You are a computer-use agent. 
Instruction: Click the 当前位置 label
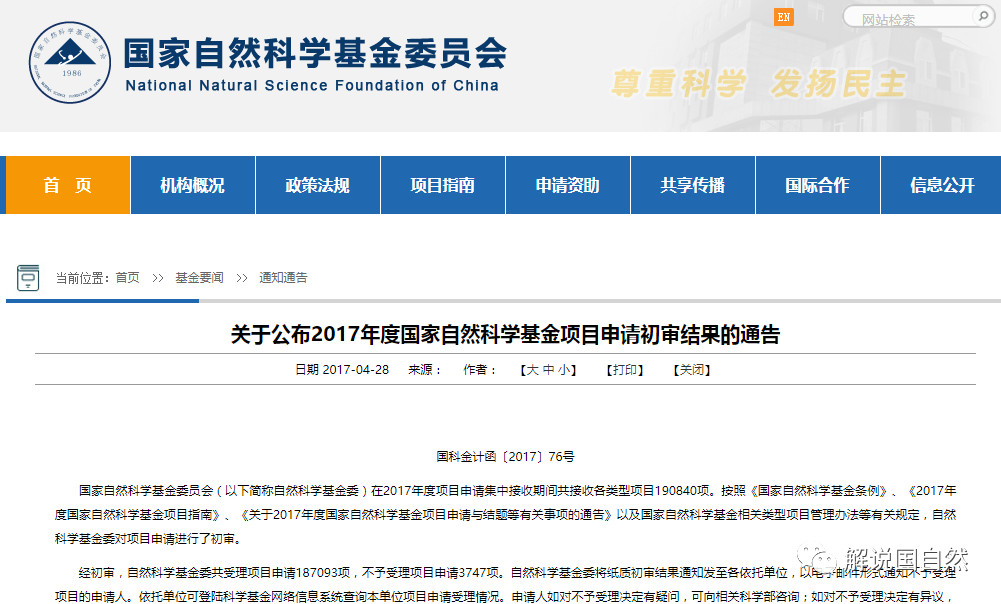tap(82, 278)
